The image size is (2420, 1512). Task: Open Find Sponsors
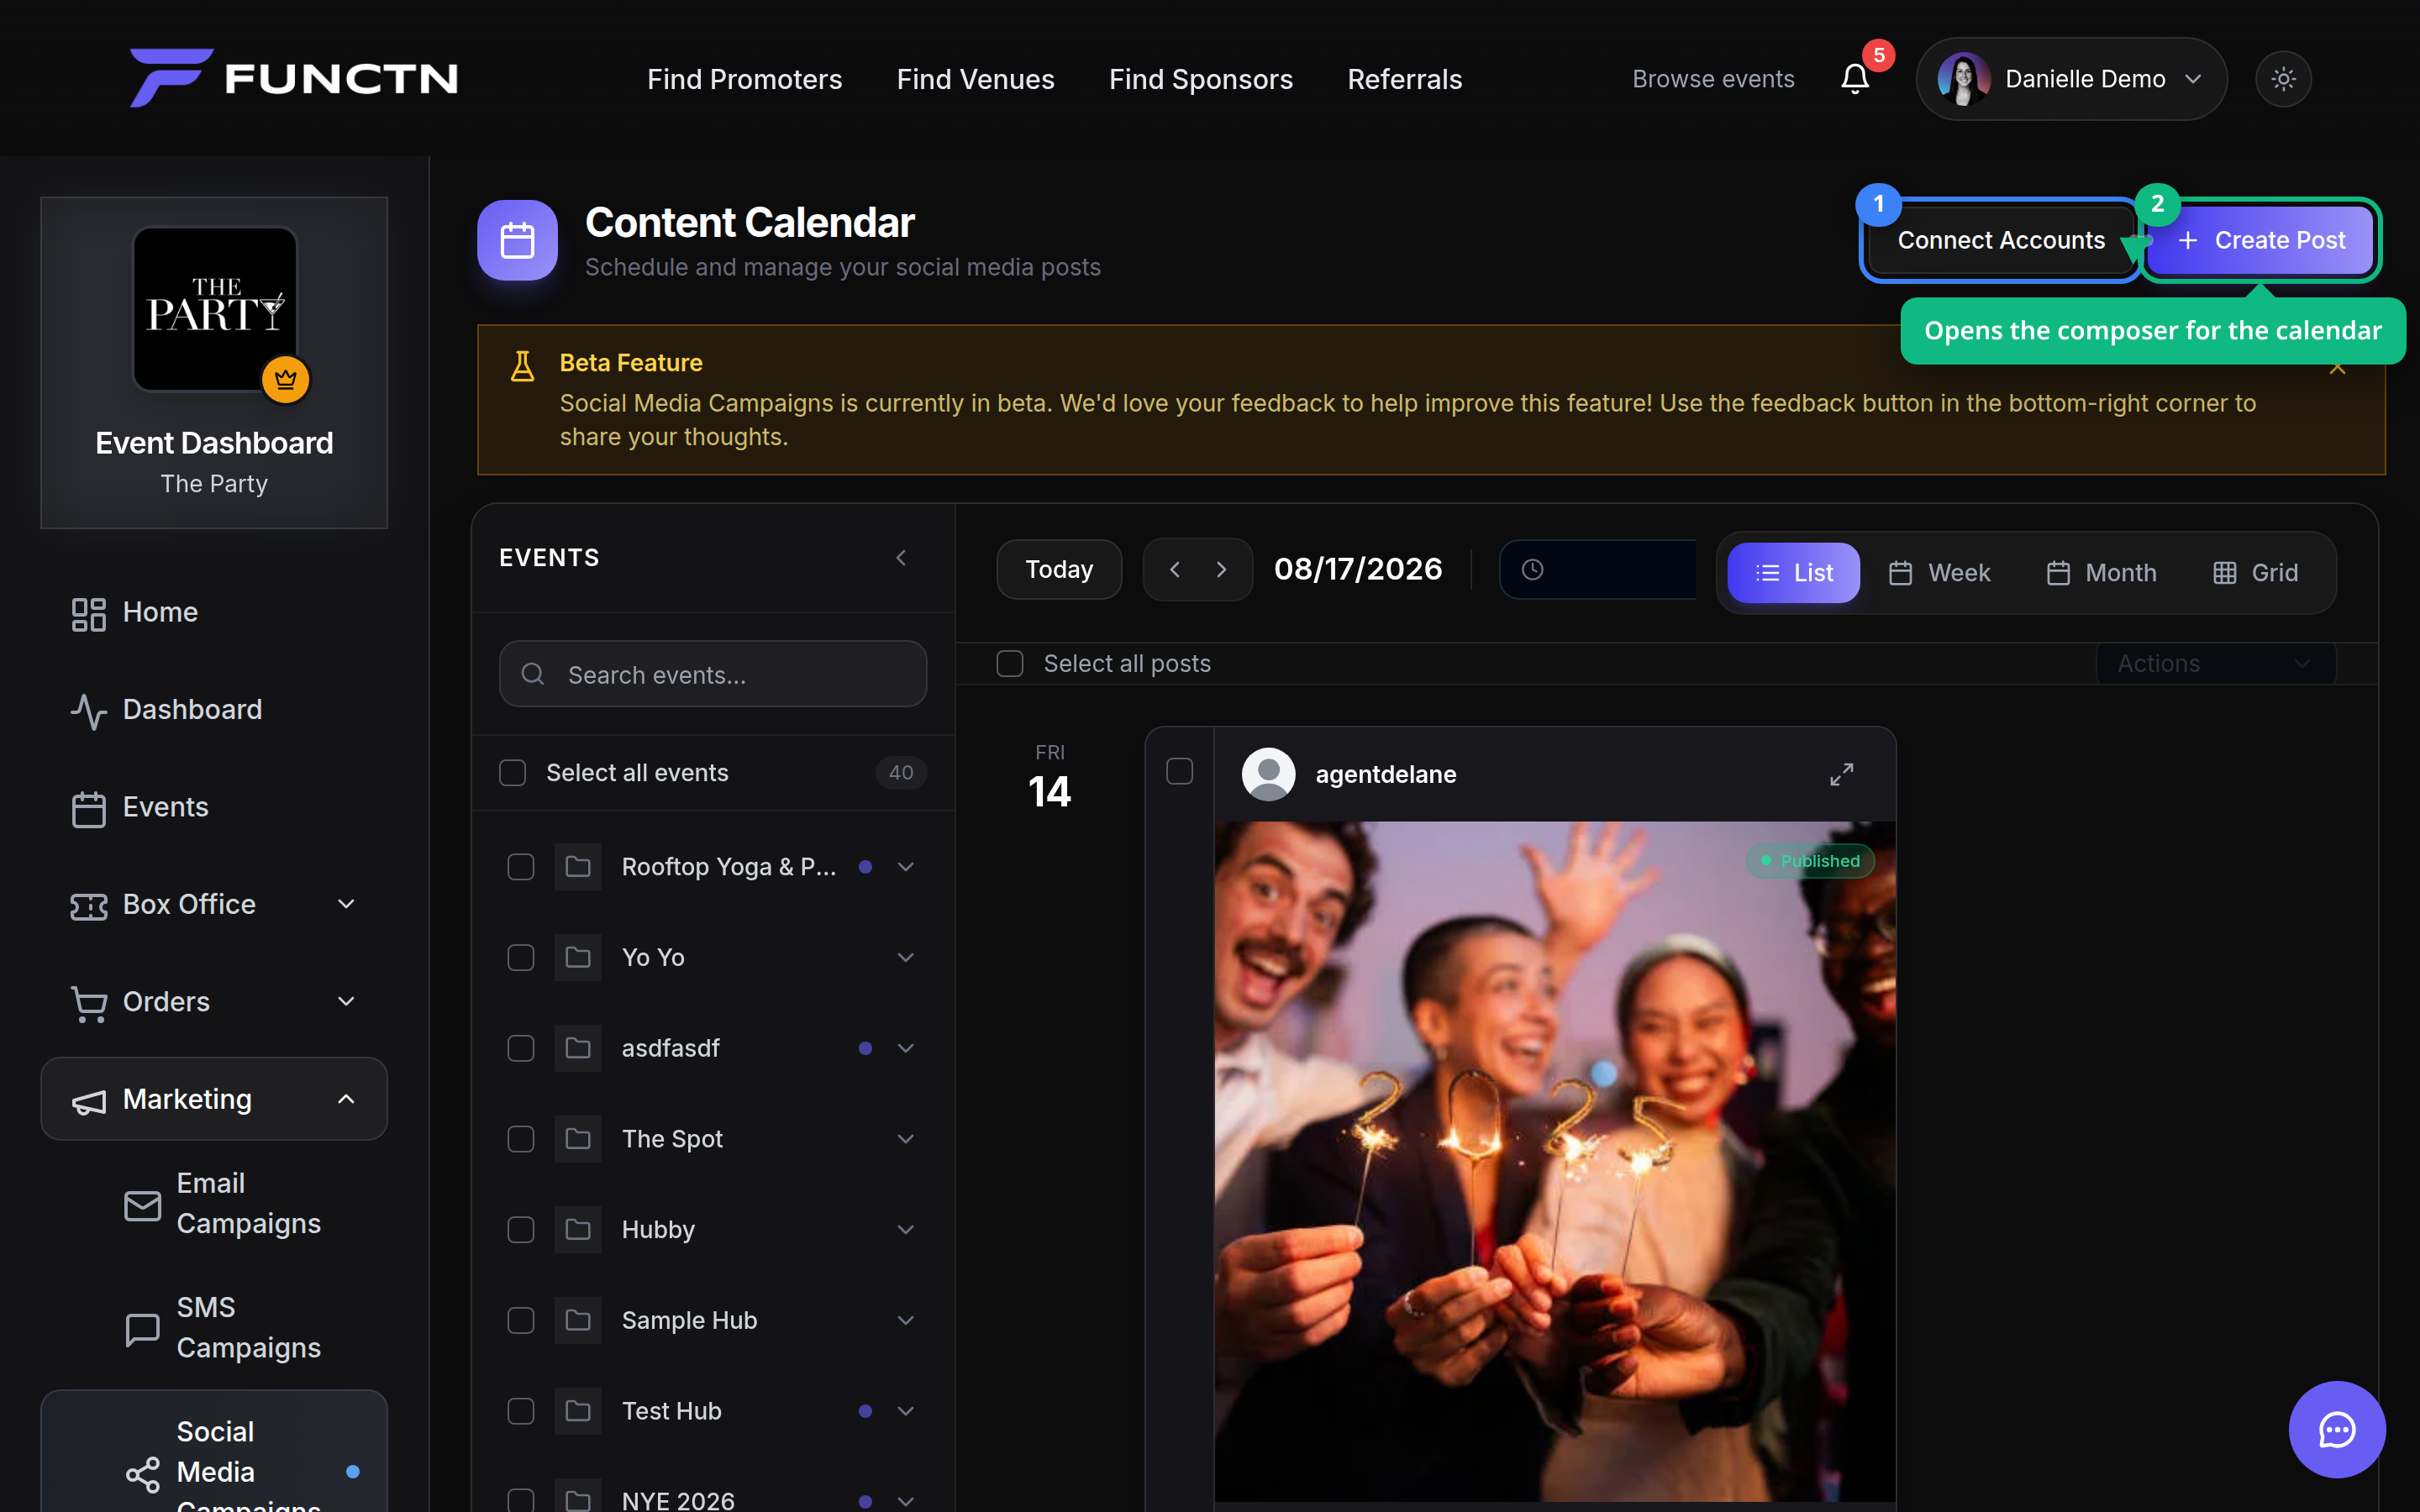pyautogui.click(x=1200, y=79)
